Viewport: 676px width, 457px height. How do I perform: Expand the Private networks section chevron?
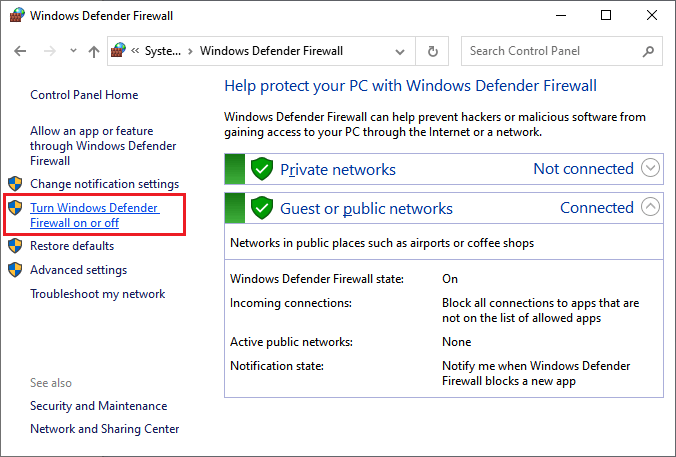tap(650, 168)
